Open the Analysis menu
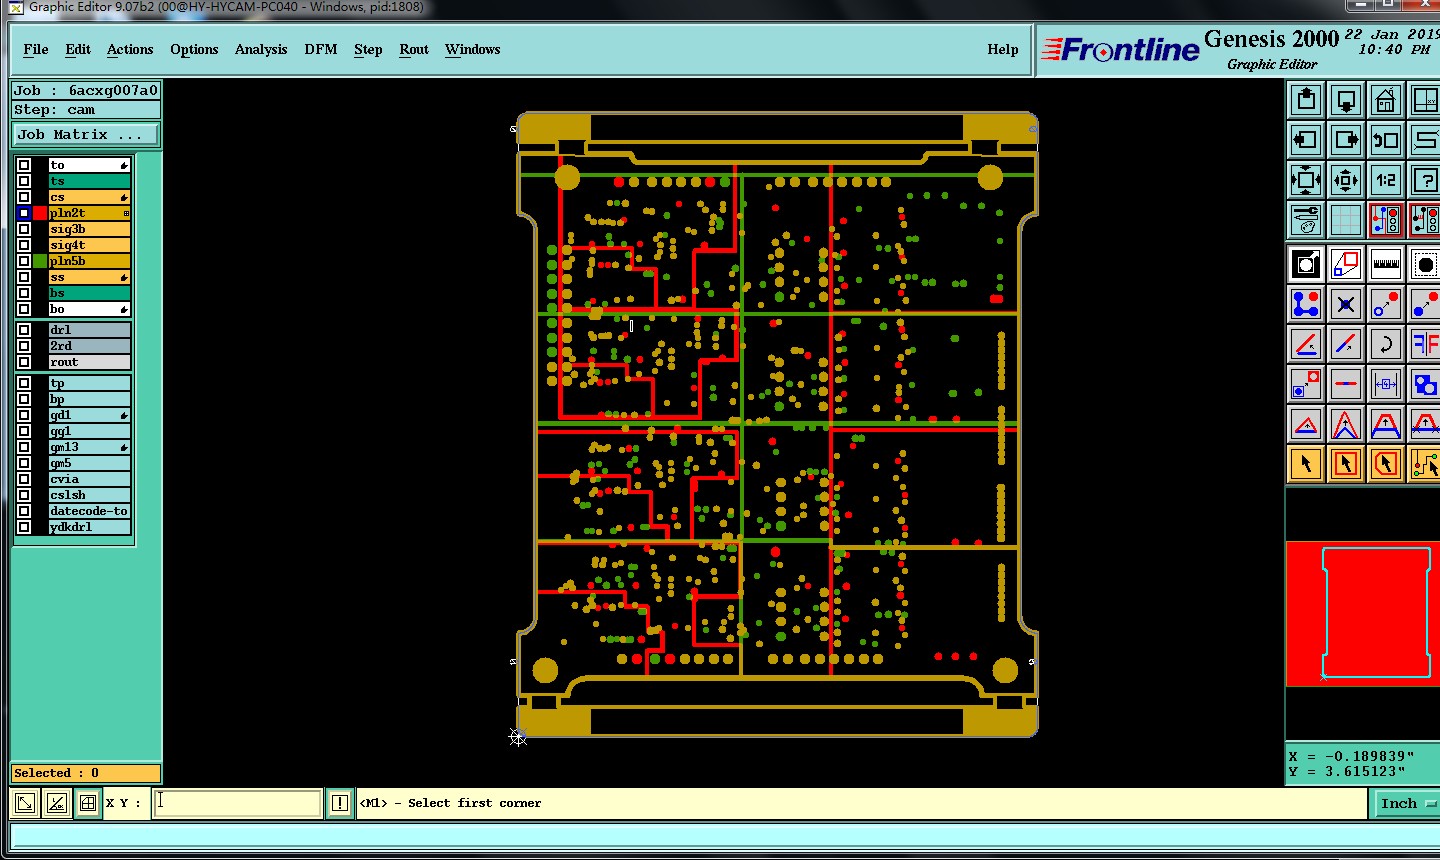Image resolution: width=1440 pixels, height=860 pixels. (x=261, y=49)
